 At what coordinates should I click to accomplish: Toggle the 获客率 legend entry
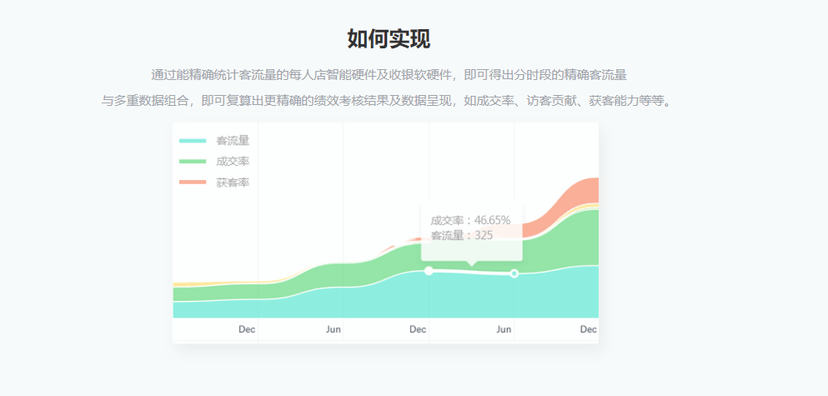click(214, 183)
